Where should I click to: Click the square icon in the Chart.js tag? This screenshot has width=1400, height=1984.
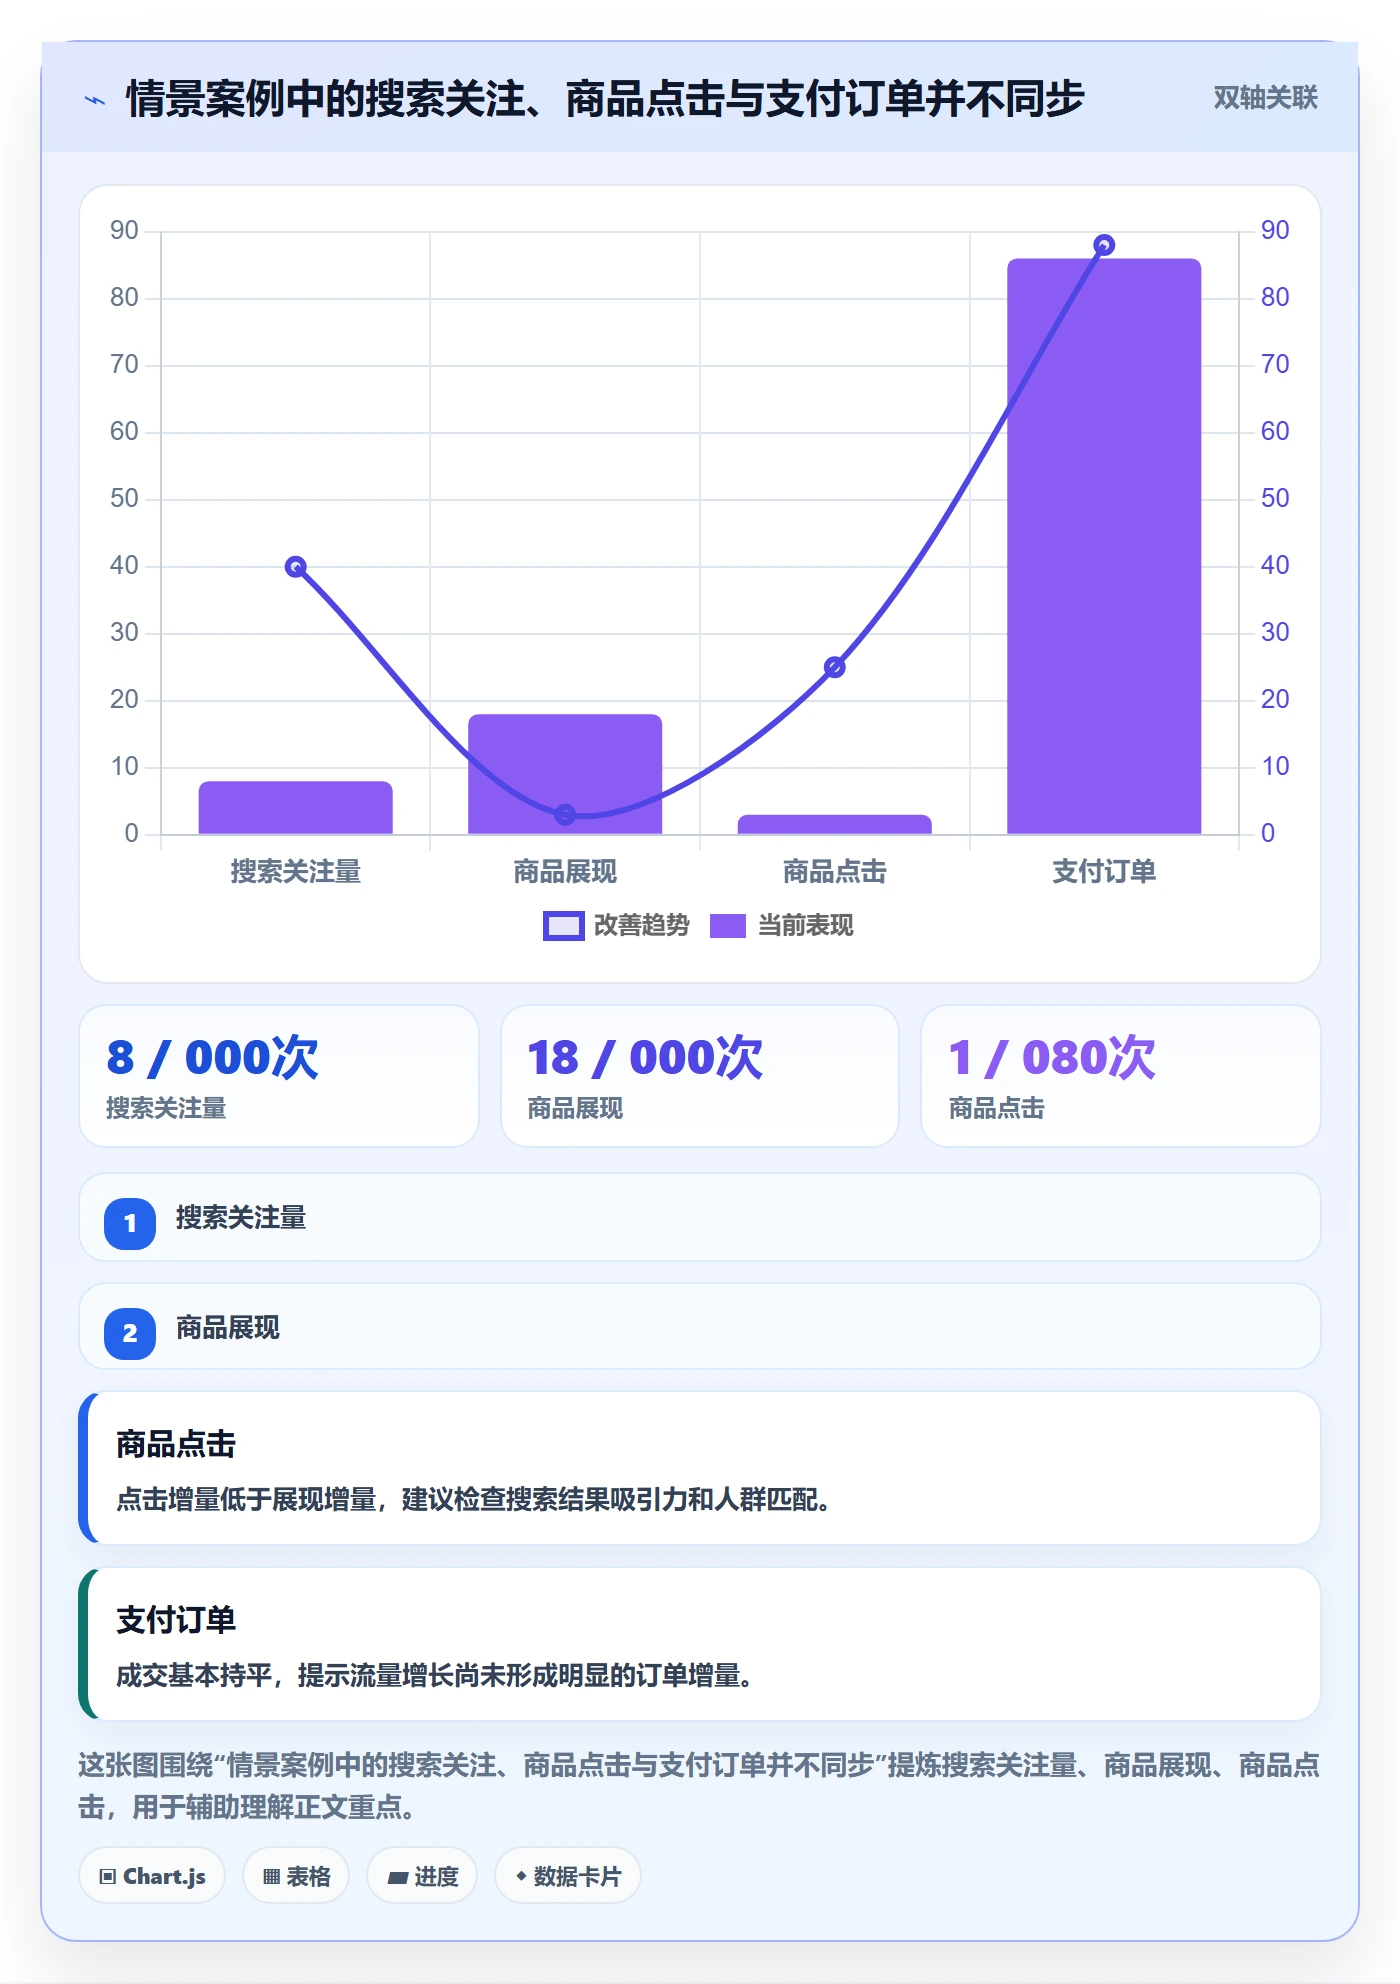tap(108, 1877)
